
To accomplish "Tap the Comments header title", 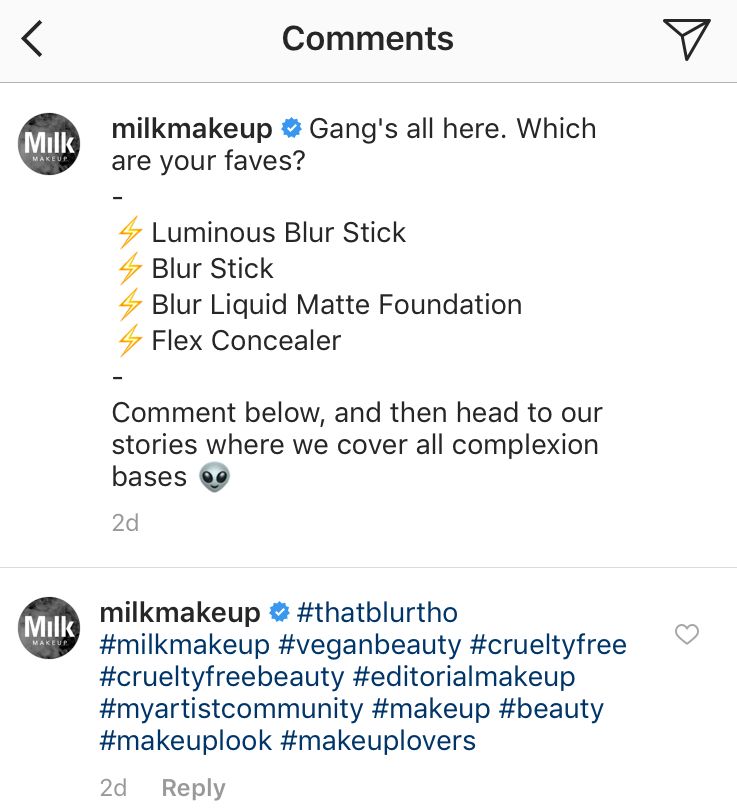I will [x=367, y=39].
